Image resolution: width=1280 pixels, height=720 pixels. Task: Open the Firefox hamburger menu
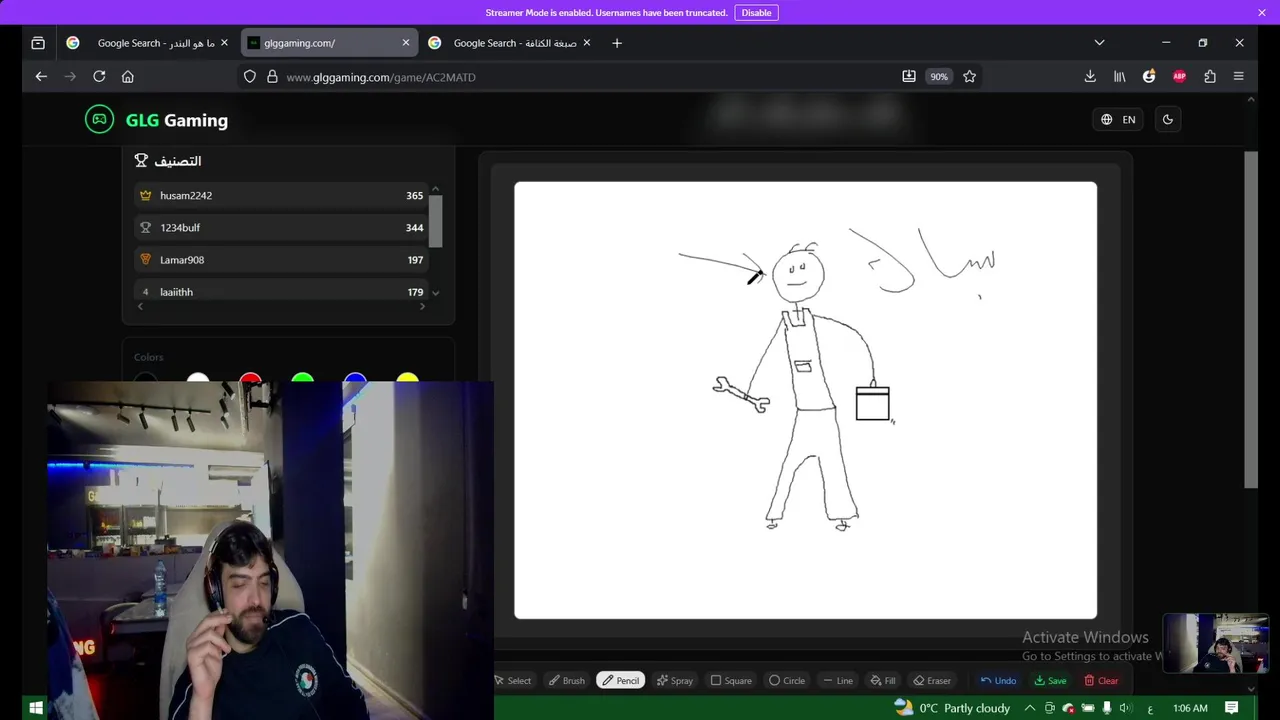point(1238,77)
